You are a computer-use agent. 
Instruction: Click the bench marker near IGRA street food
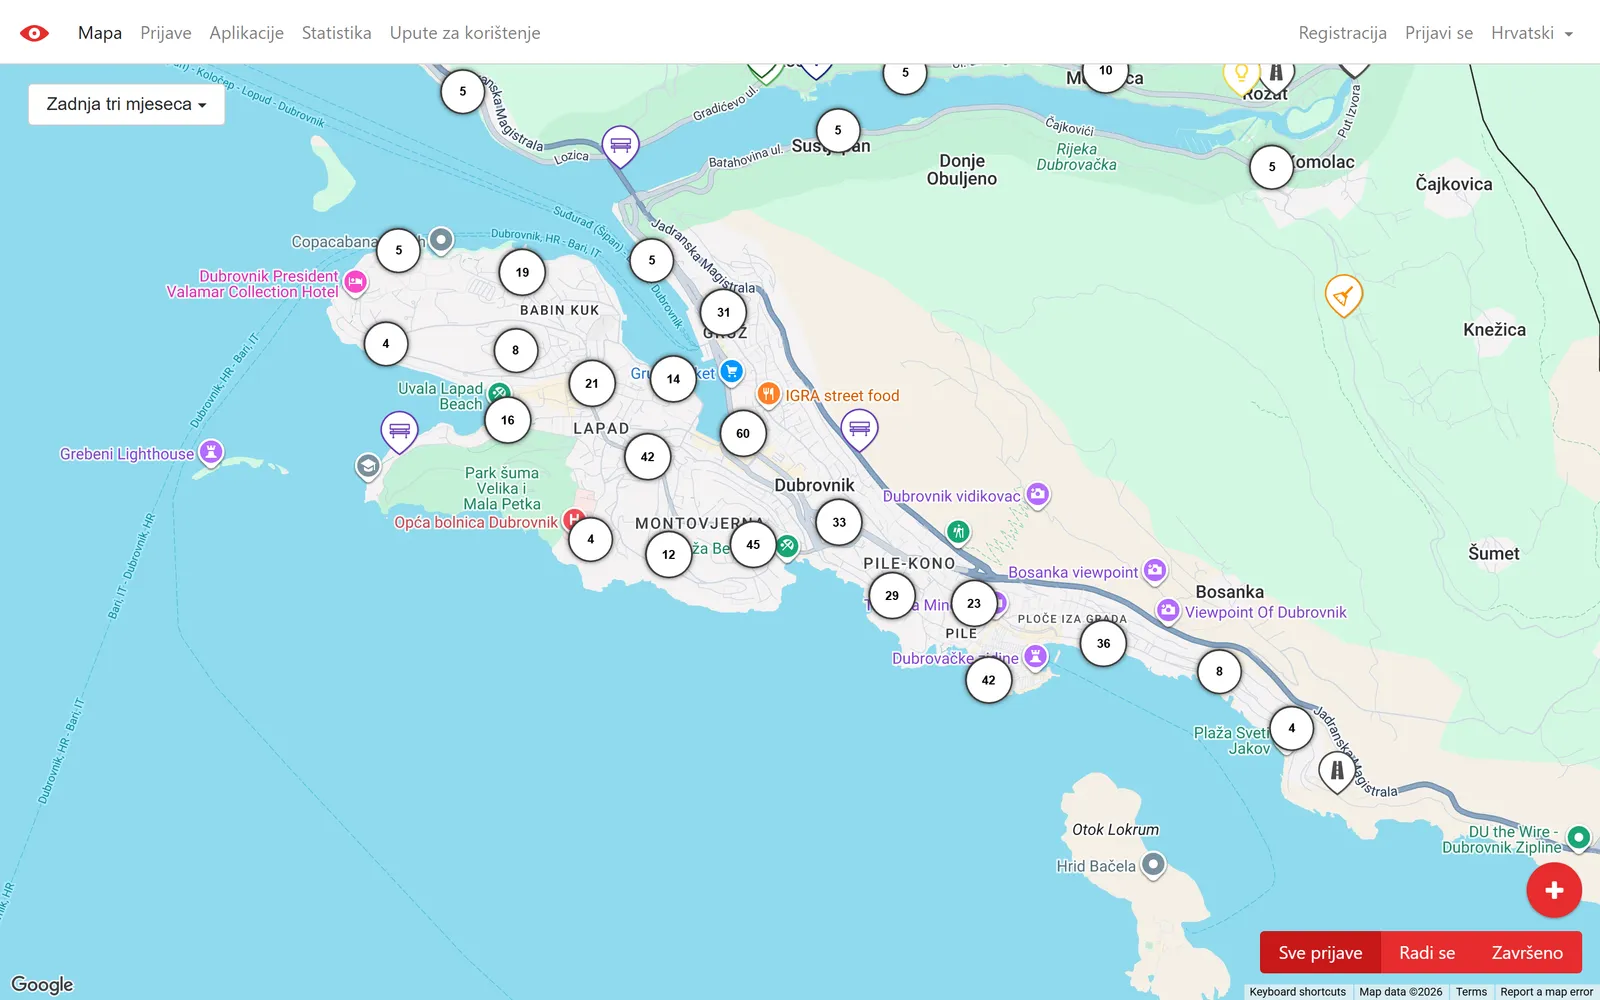click(859, 430)
